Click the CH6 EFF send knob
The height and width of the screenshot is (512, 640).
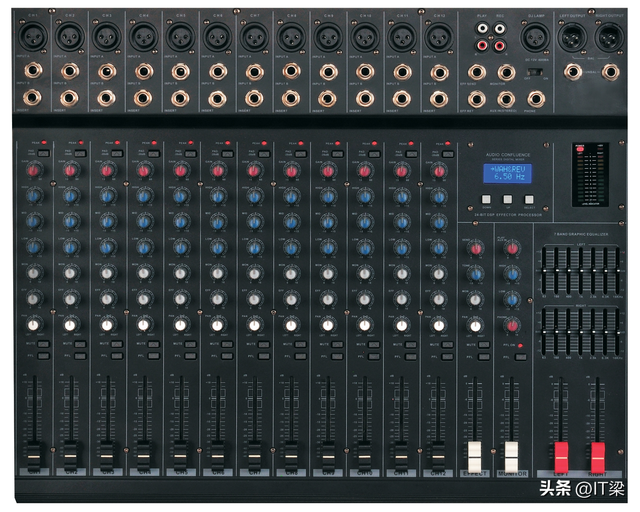tap(218, 299)
